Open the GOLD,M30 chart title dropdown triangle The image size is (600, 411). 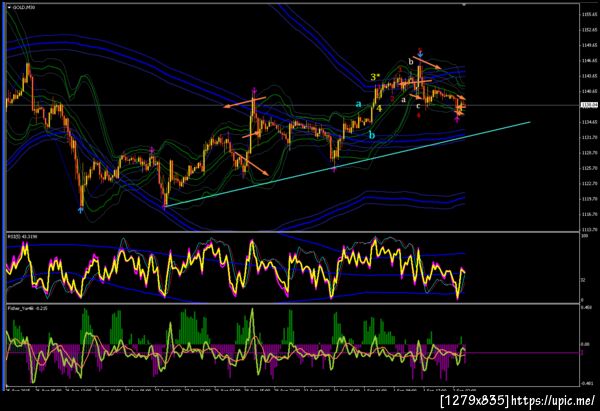[10, 7]
